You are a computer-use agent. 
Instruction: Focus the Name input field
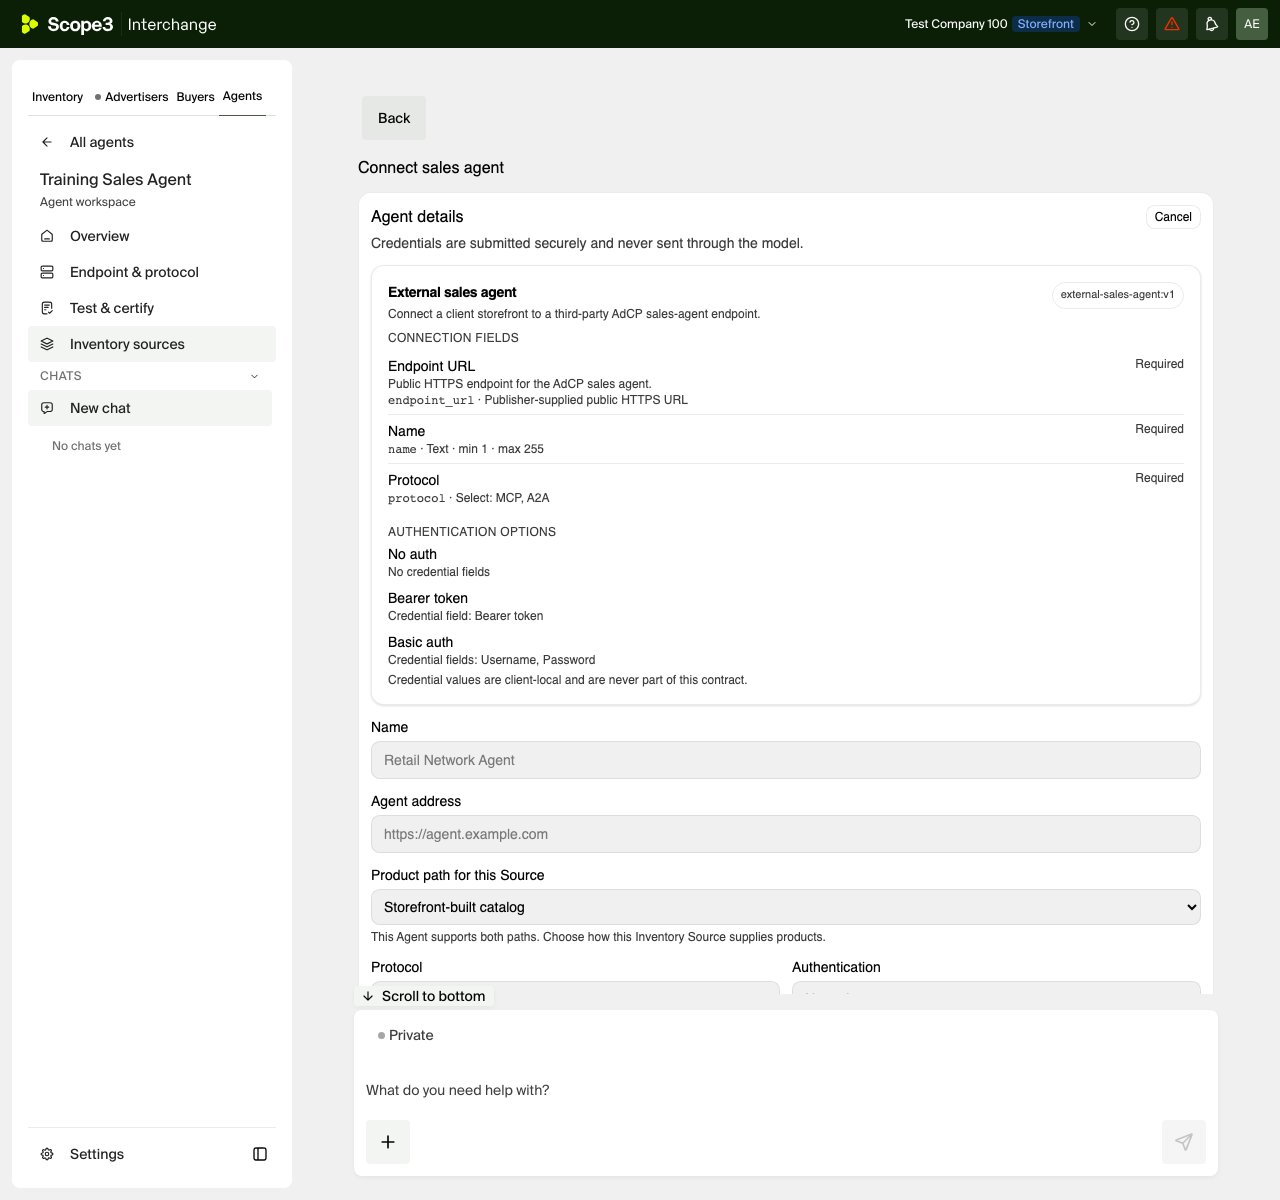point(786,760)
